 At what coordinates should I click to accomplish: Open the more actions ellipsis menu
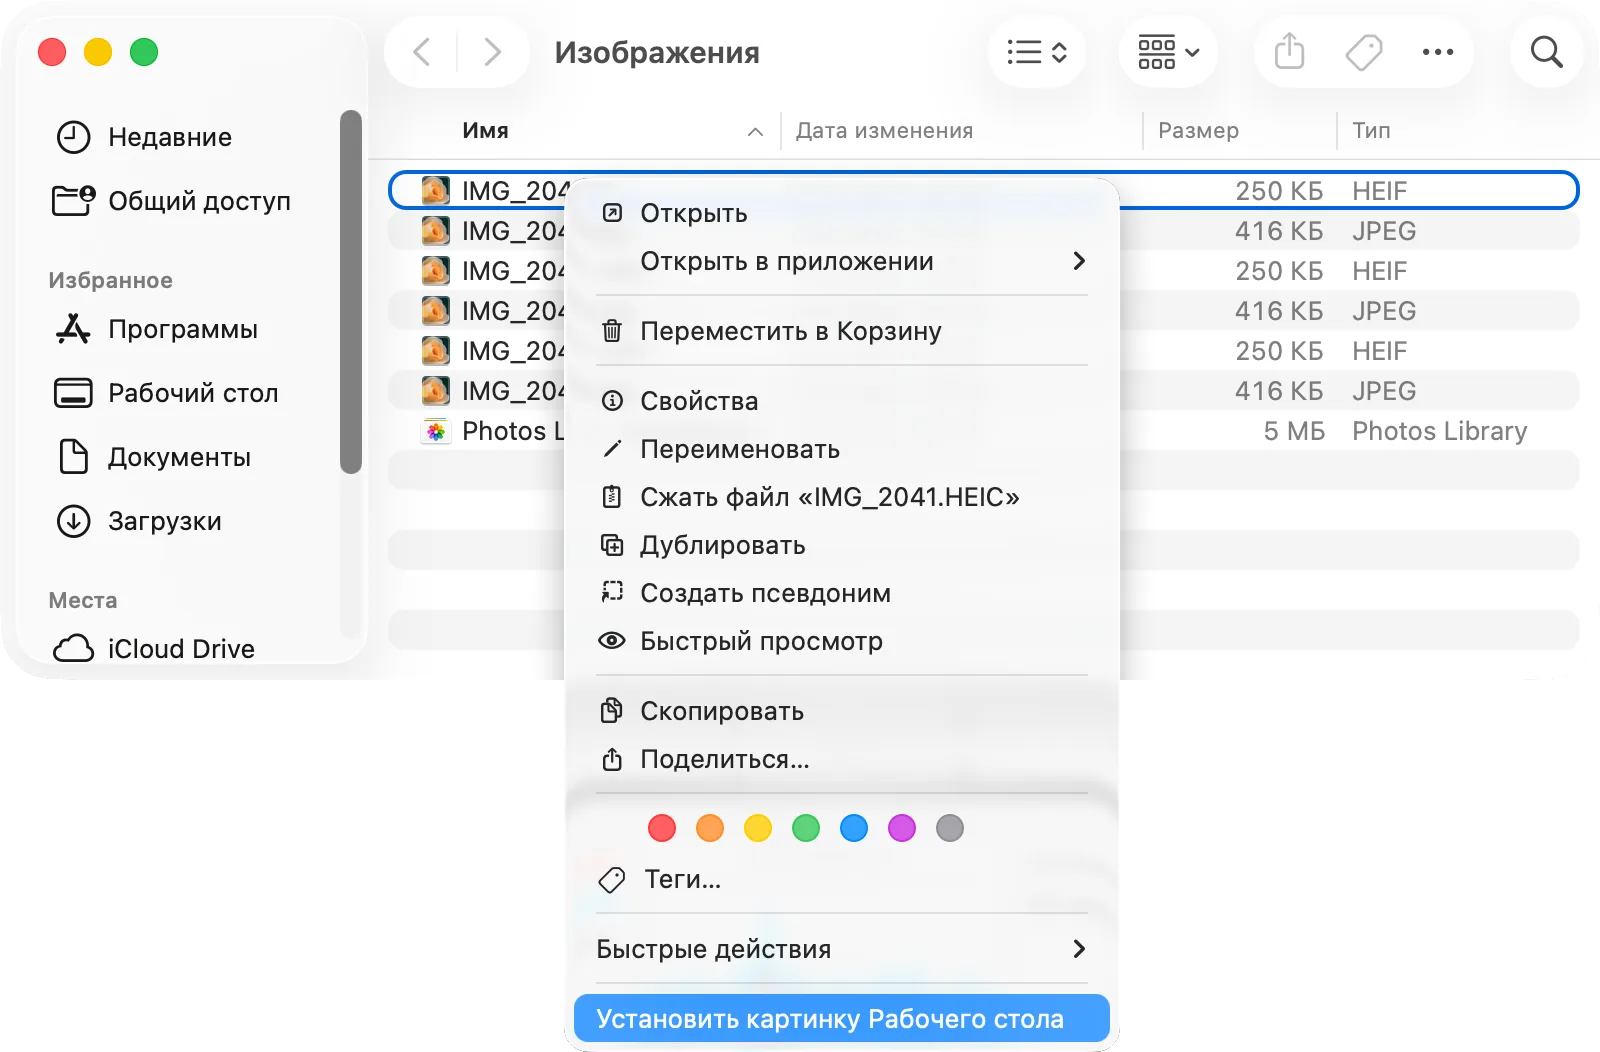coord(1437,52)
